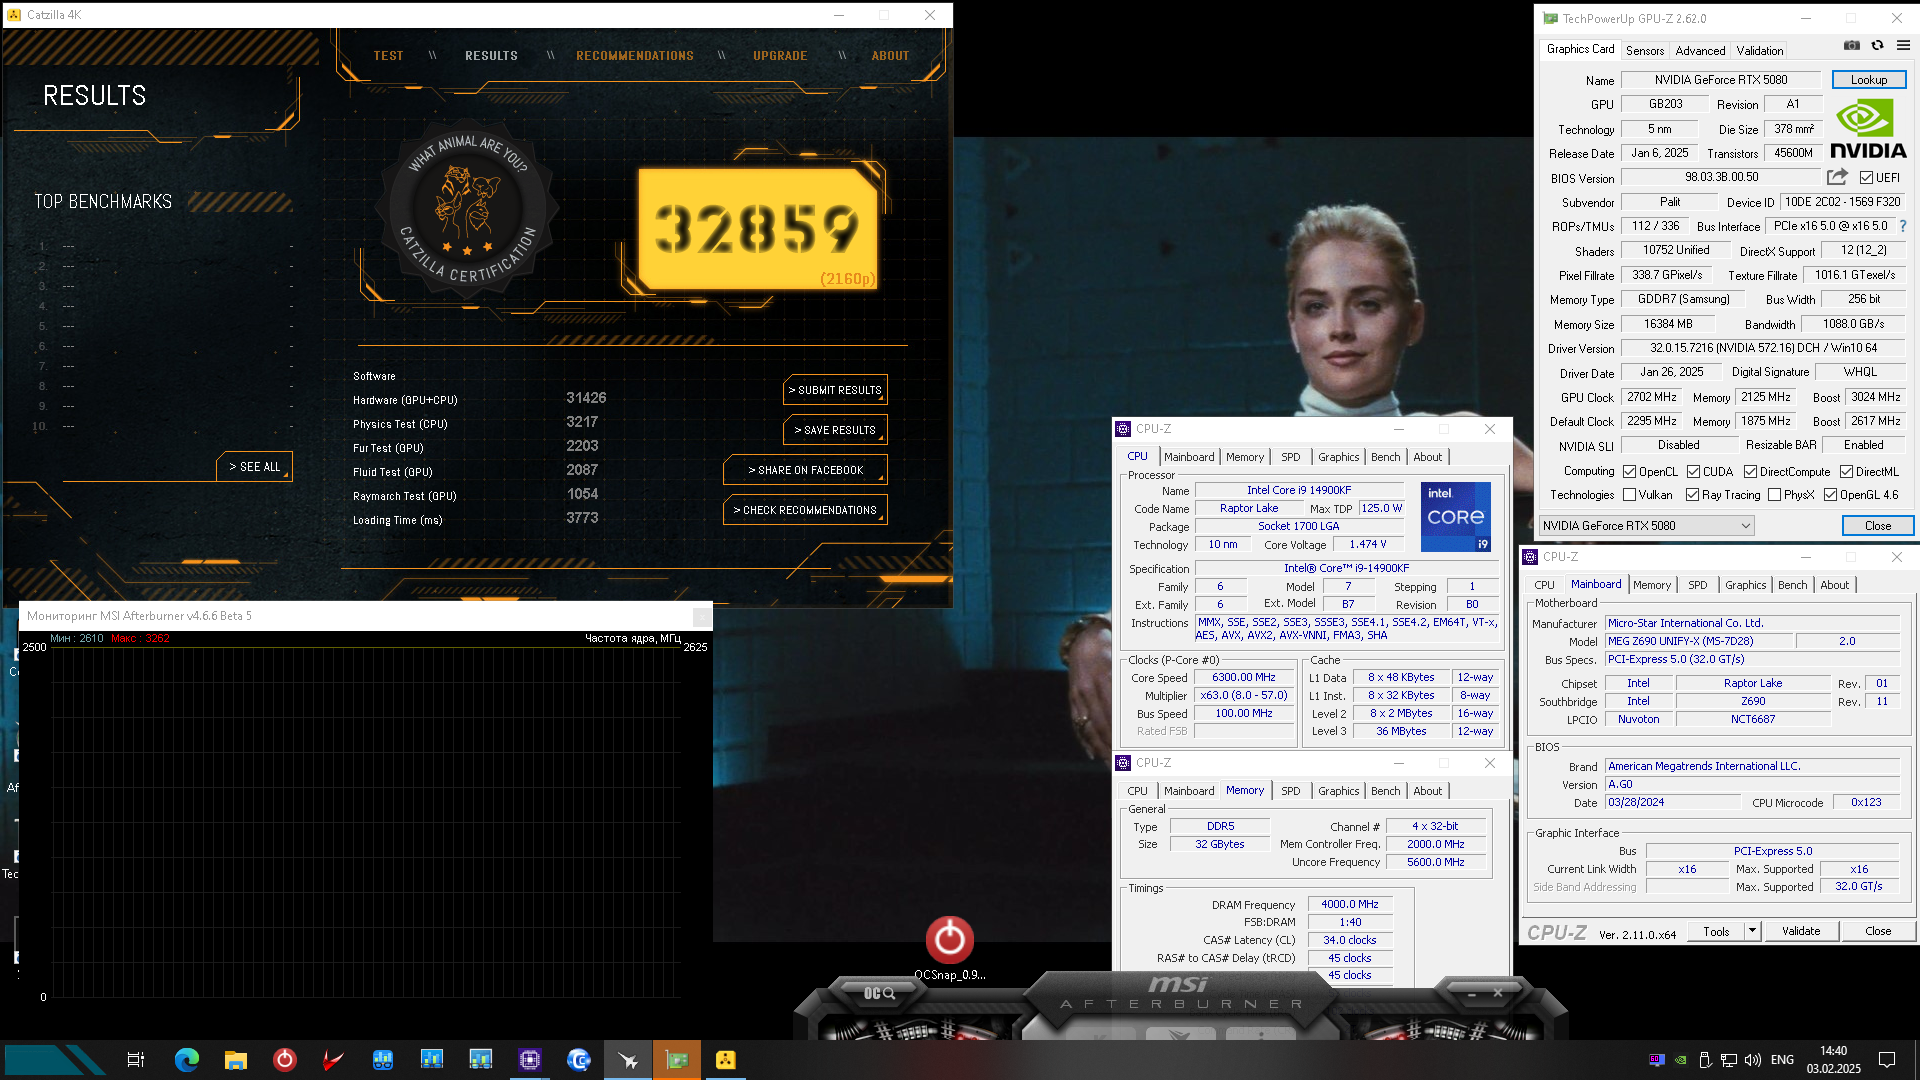The width and height of the screenshot is (1920, 1080).
Task: Click the GPU Name field NVIDIA GeForce RTX 5080
Action: click(x=1720, y=80)
